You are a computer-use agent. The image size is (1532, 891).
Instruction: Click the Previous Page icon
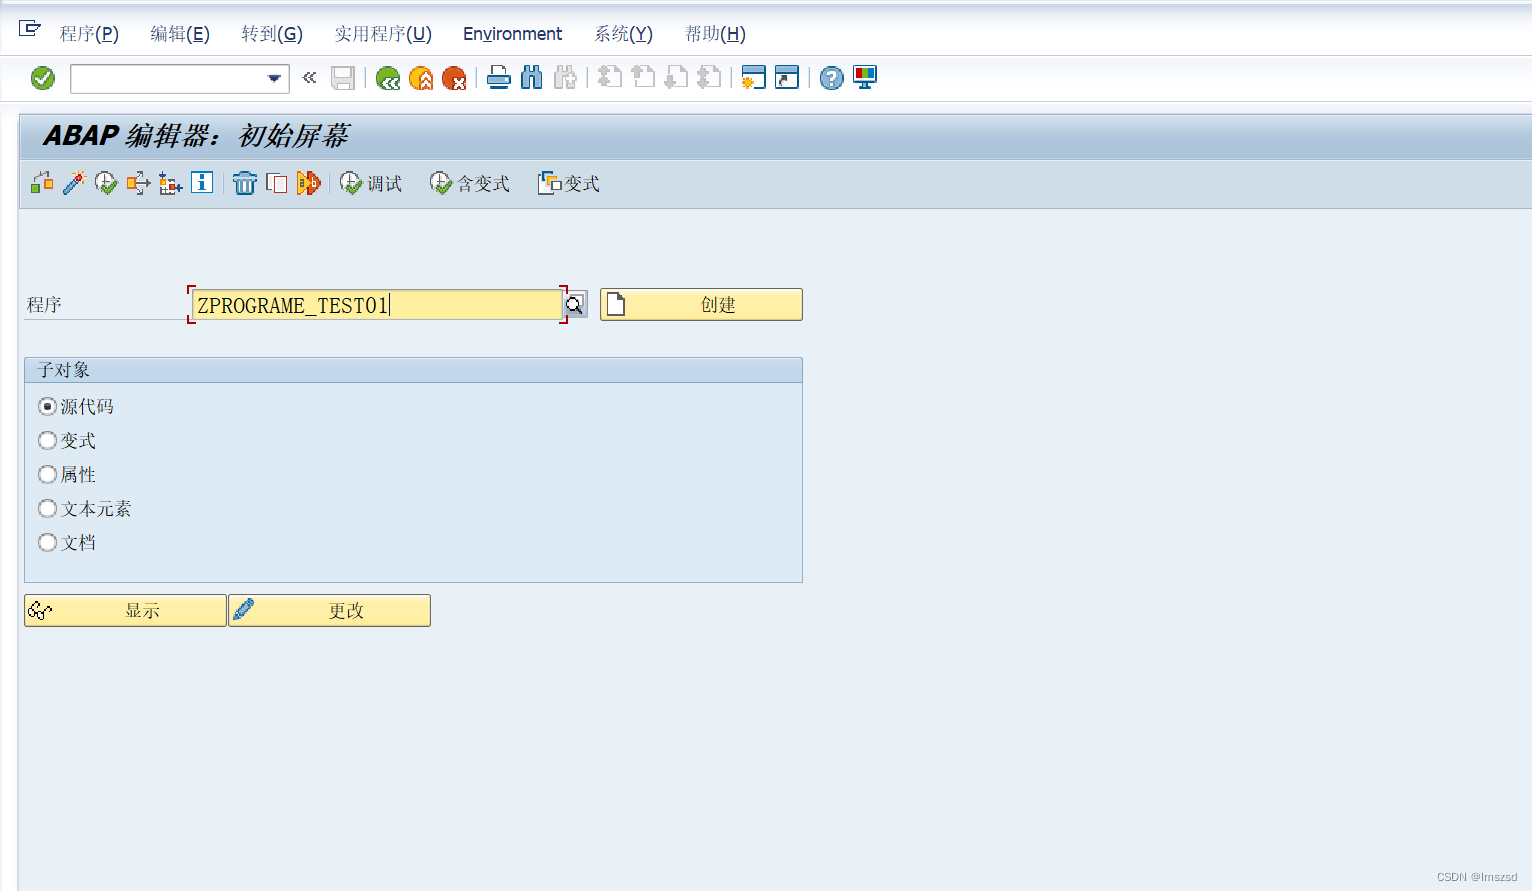pos(643,78)
